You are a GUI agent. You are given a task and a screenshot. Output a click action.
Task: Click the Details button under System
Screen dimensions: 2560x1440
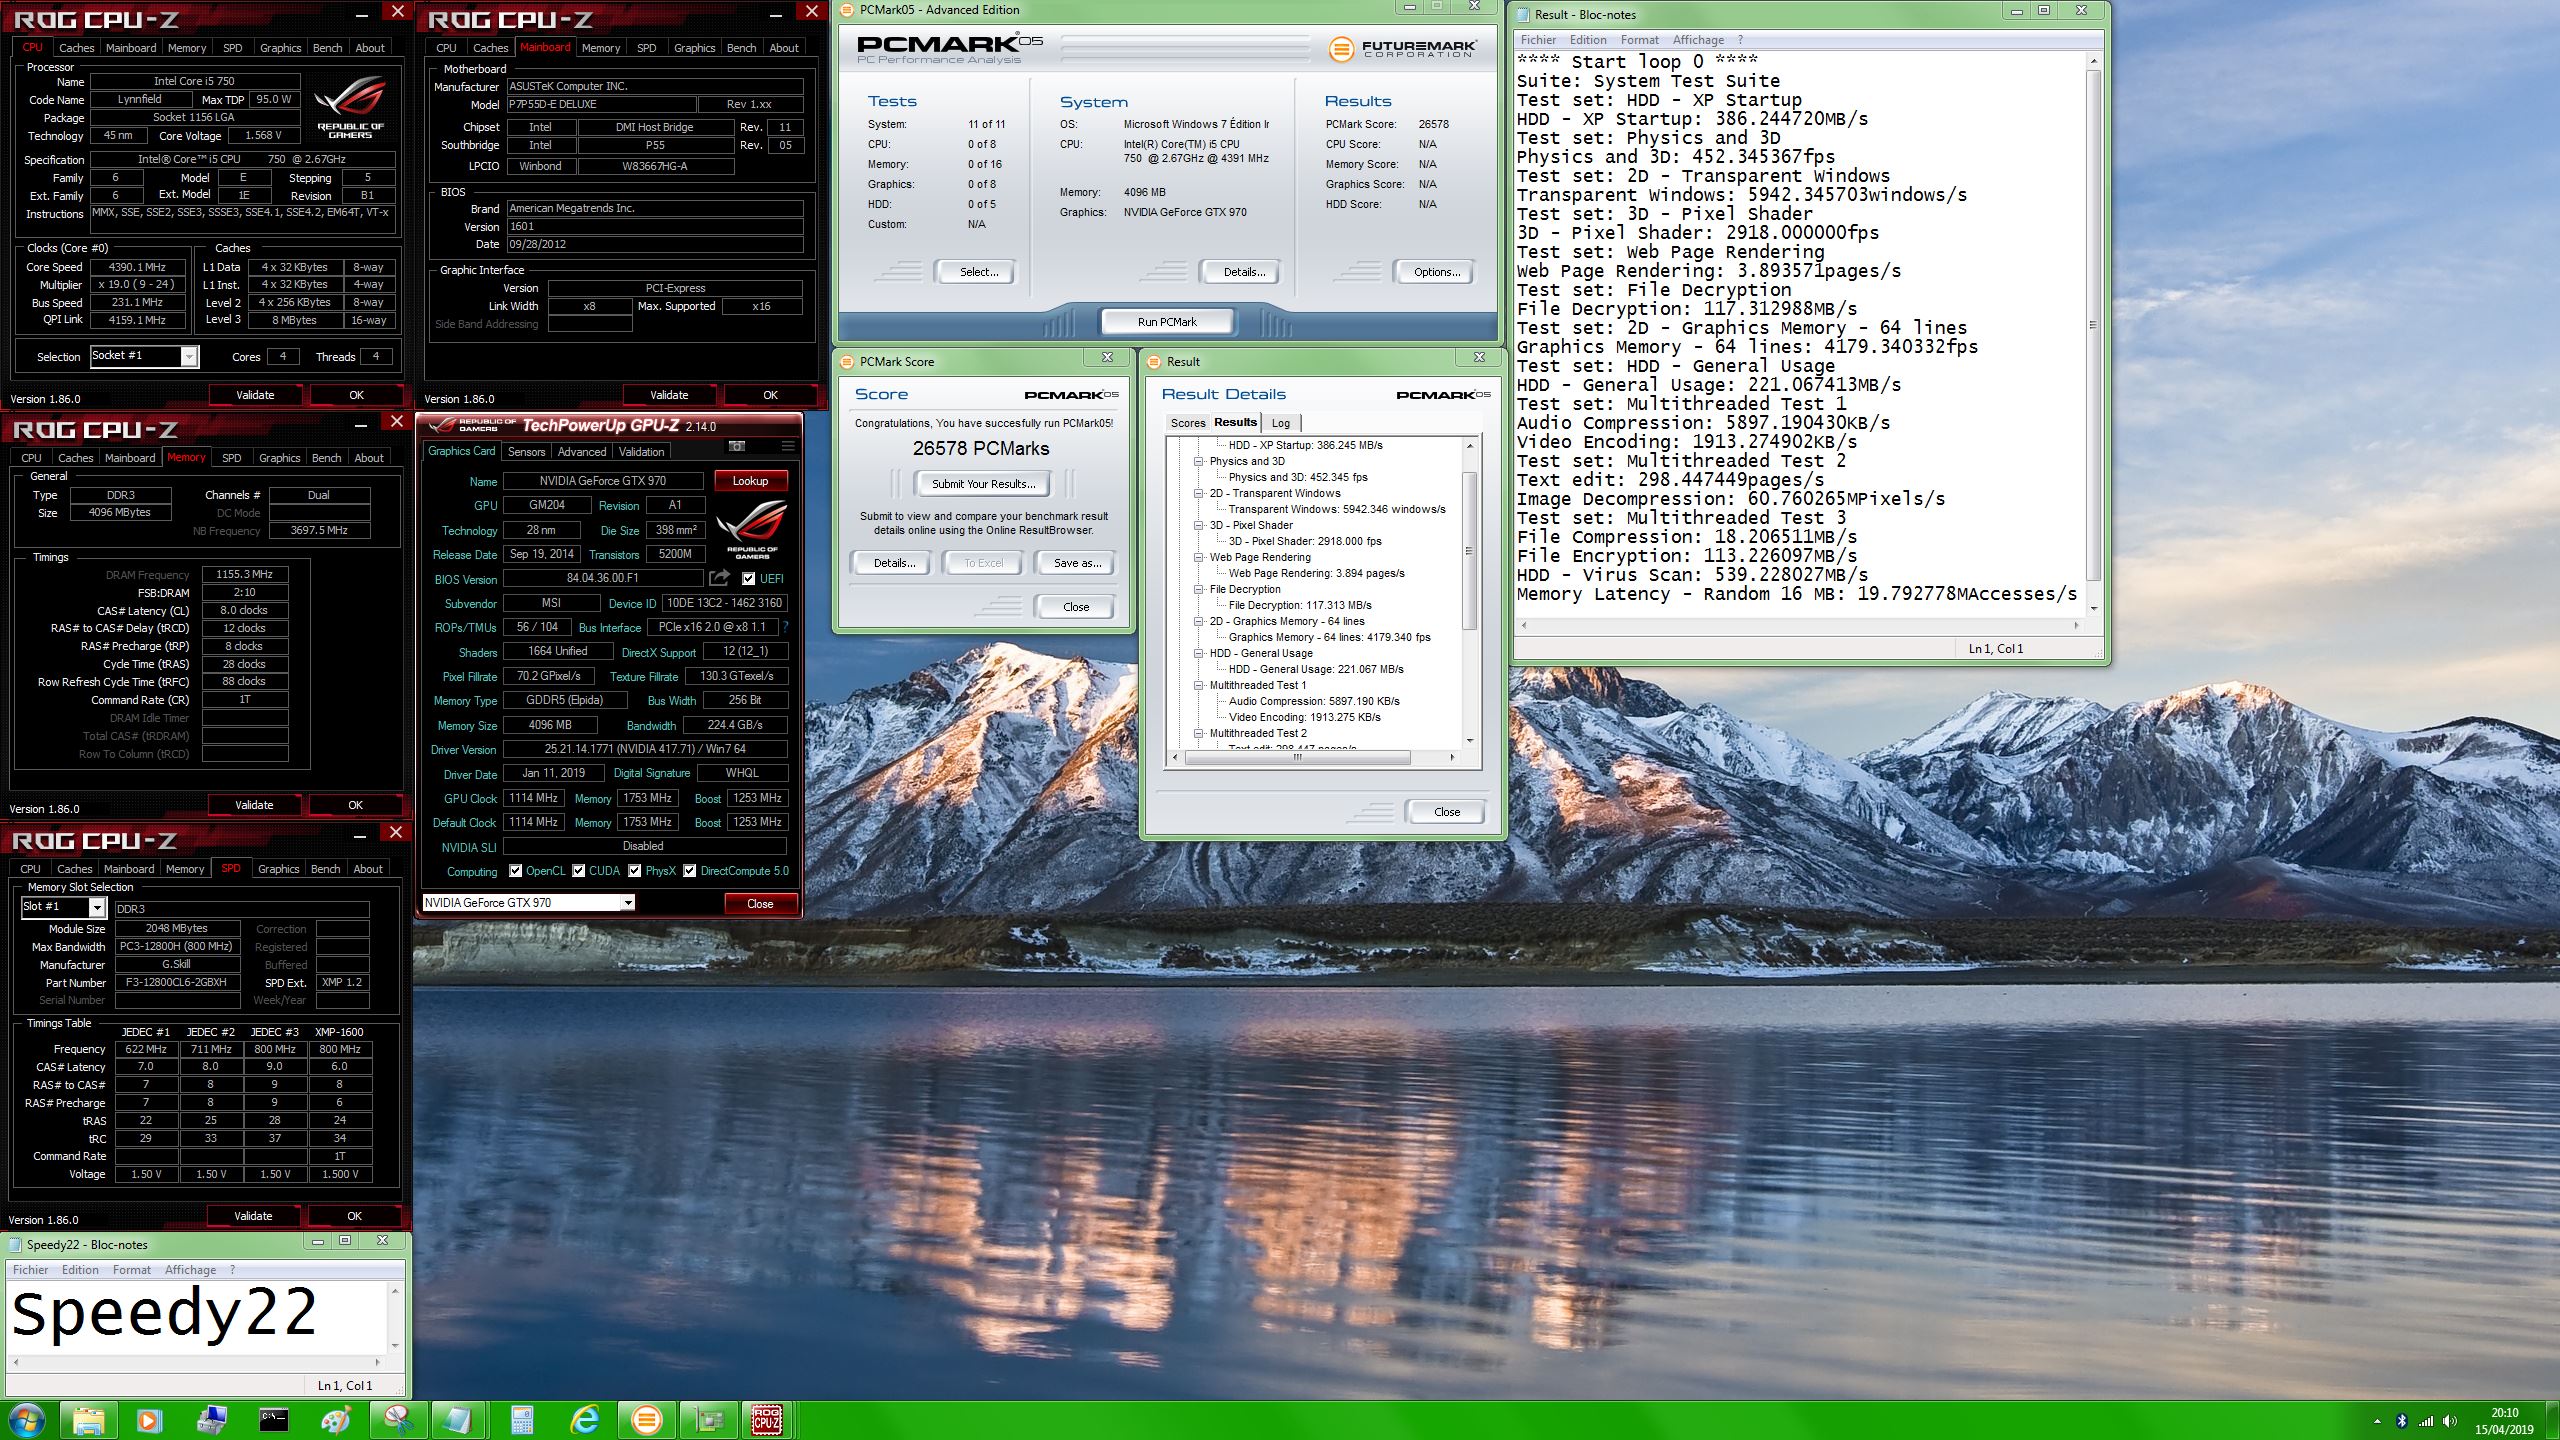[x=1243, y=272]
